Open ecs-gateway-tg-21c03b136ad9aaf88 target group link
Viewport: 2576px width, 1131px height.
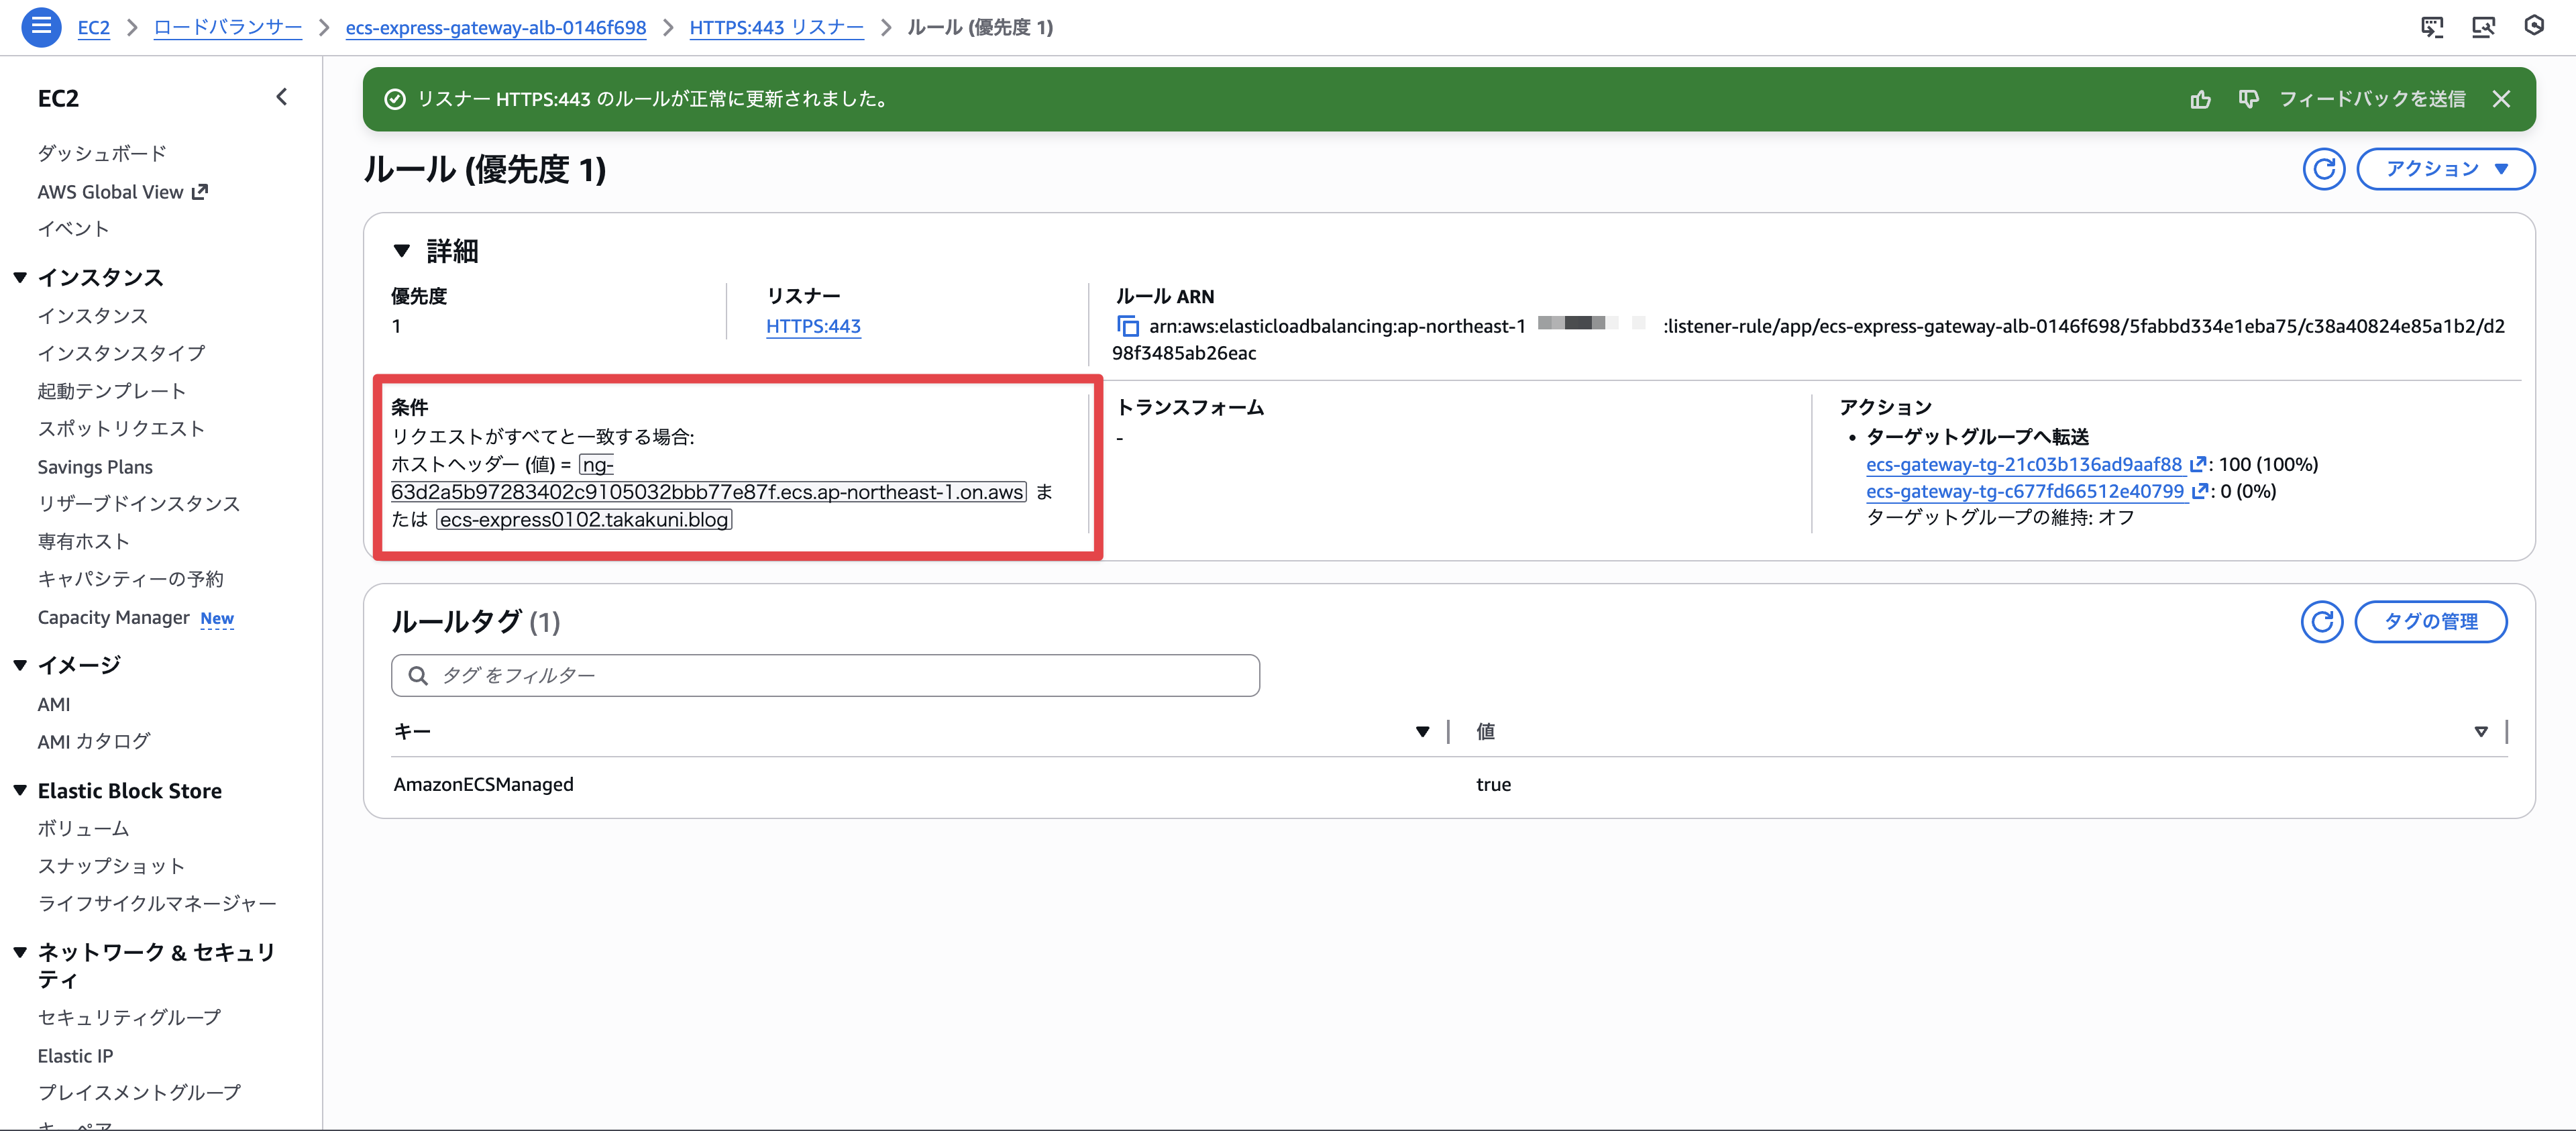point(2023,464)
